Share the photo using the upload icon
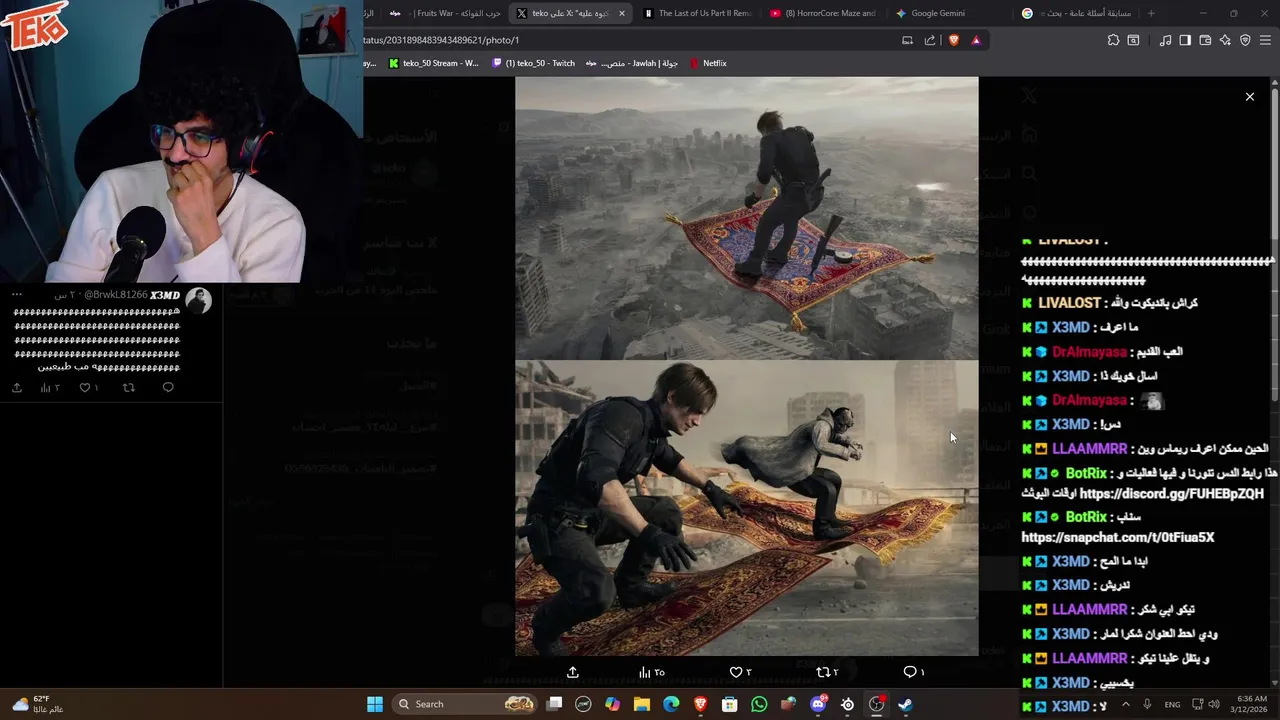This screenshot has height=720, width=1280. 572,673
